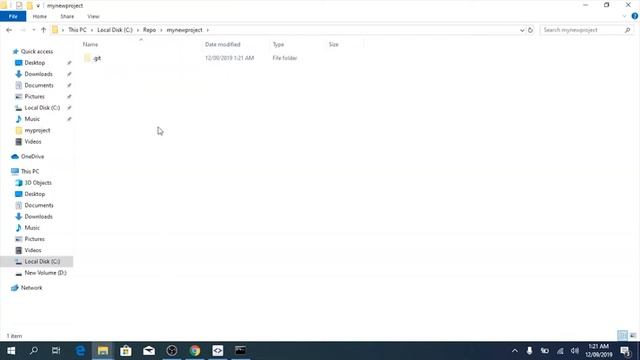Open Mail app from taskbar
This screenshot has width=640, height=360.
pos(149,351)
